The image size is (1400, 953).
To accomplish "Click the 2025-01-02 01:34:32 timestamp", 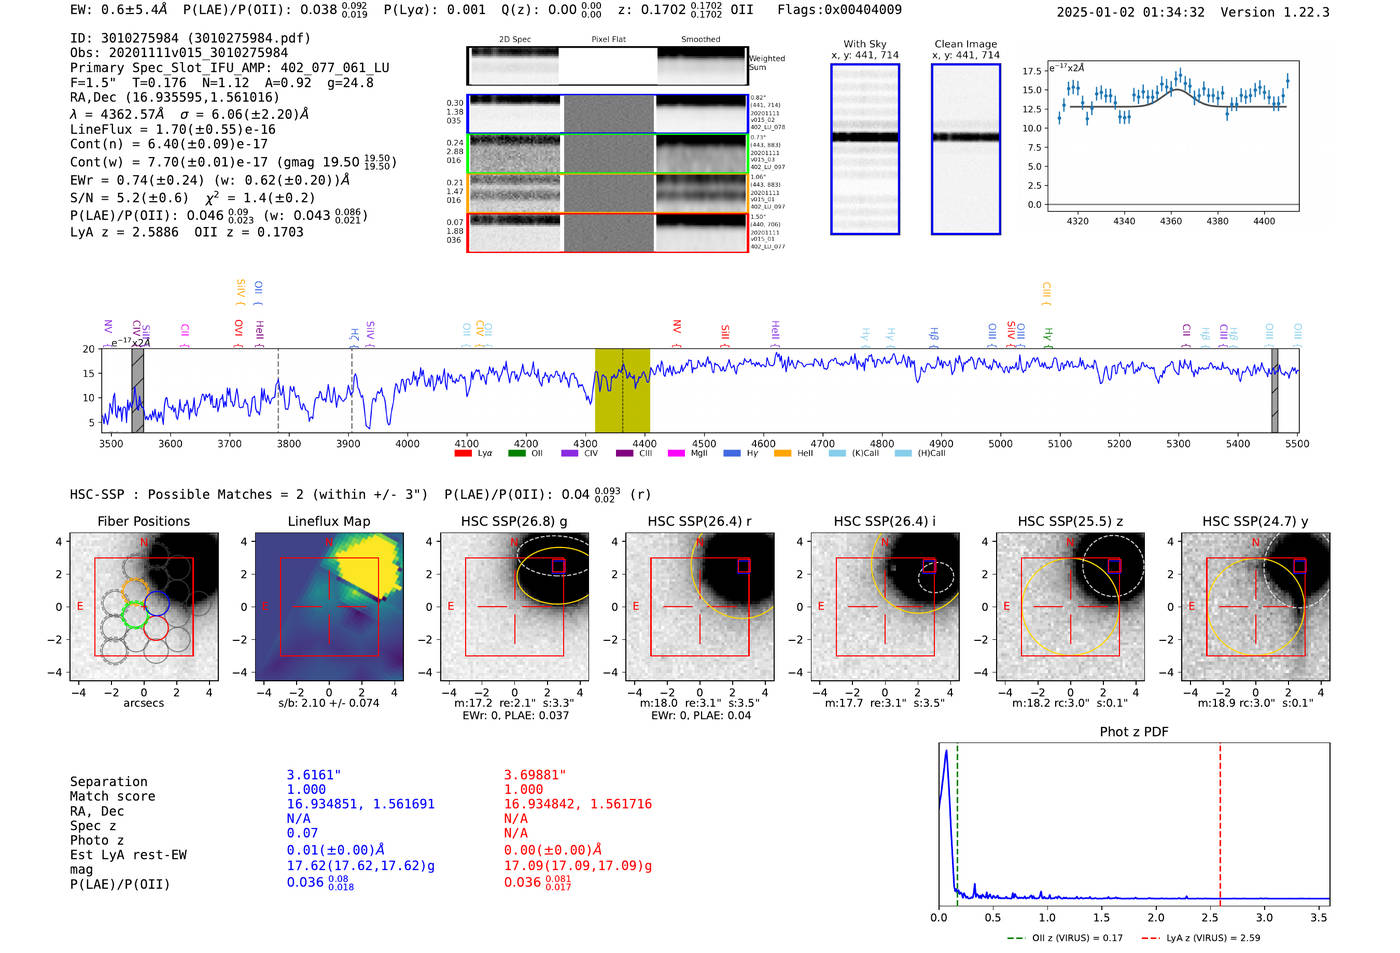I will pyautogui.click(x=1130, y=12).
